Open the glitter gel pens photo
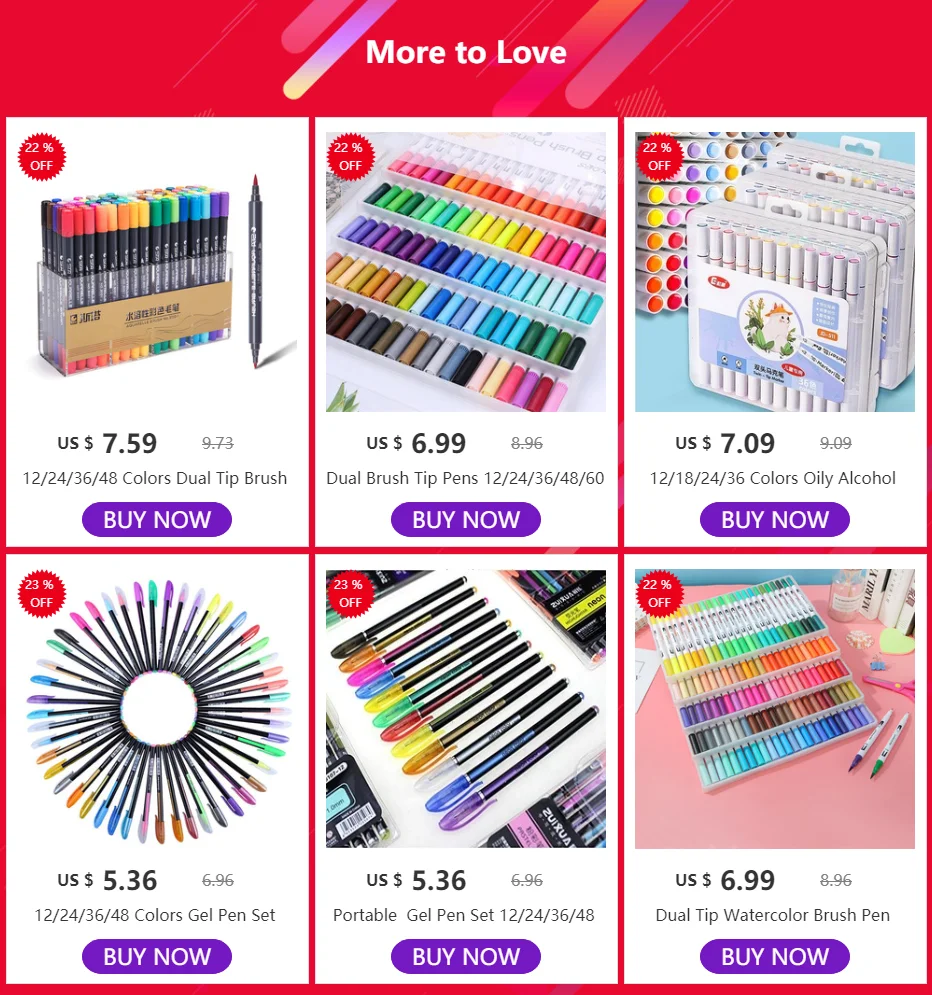 coord(466,709)
